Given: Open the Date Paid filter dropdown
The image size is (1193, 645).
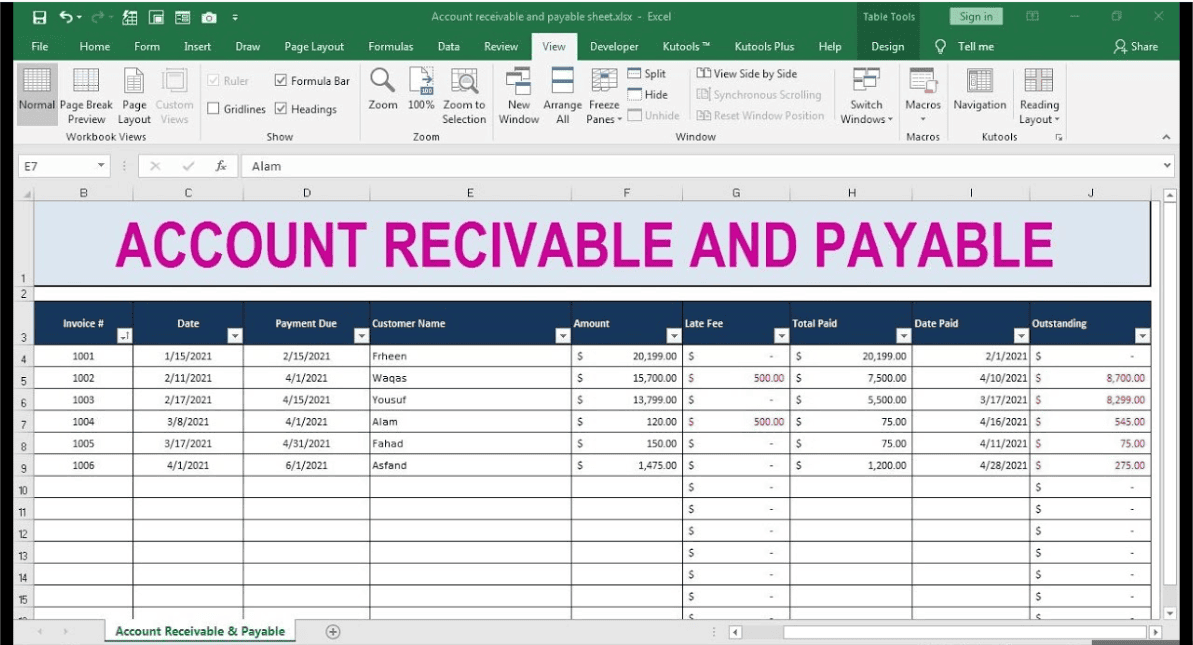Looking at the screenshot, I should pyautogui.click(x=1021, y=335).
